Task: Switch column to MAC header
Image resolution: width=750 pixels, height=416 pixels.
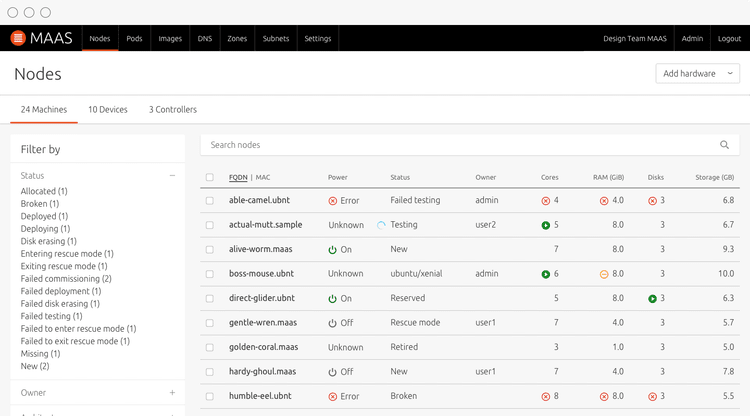Action: pos(263,177)
